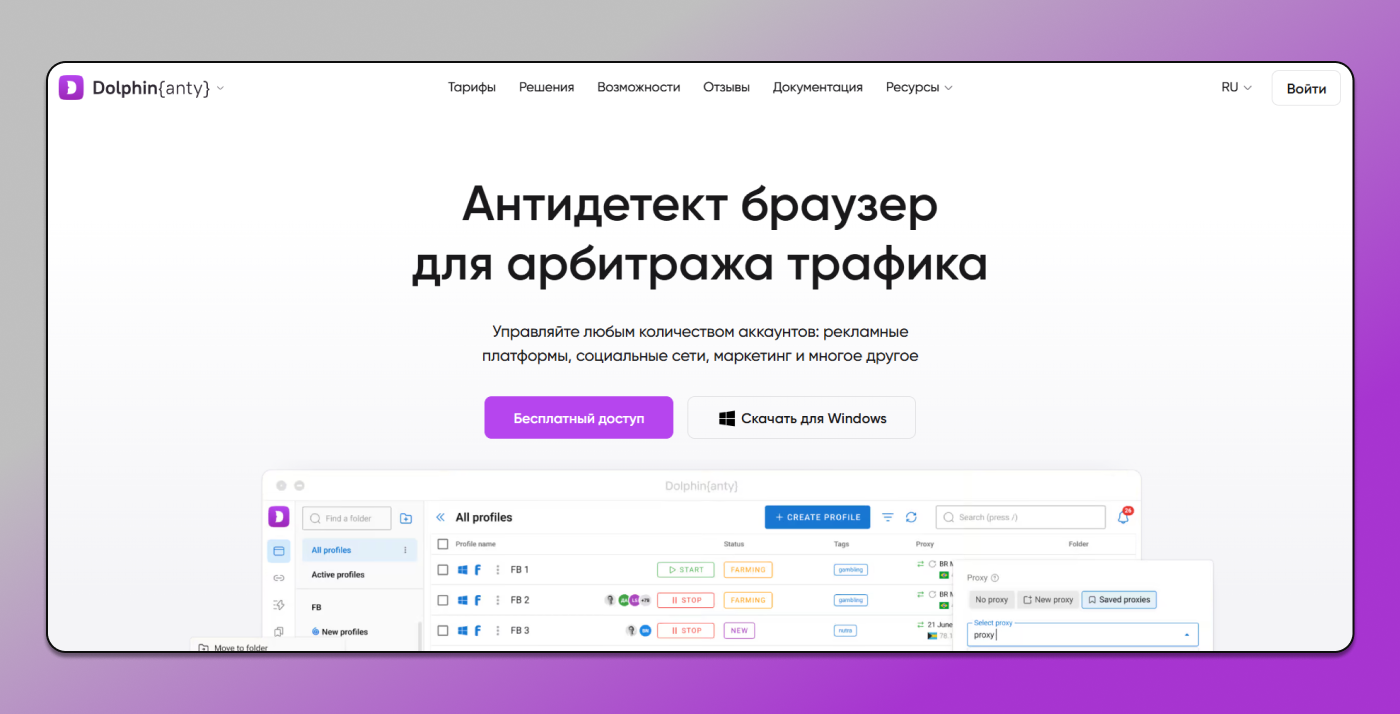Screen dimensions: 1400x714
Task: Open the RU language selector
Action: (1235, 87)
